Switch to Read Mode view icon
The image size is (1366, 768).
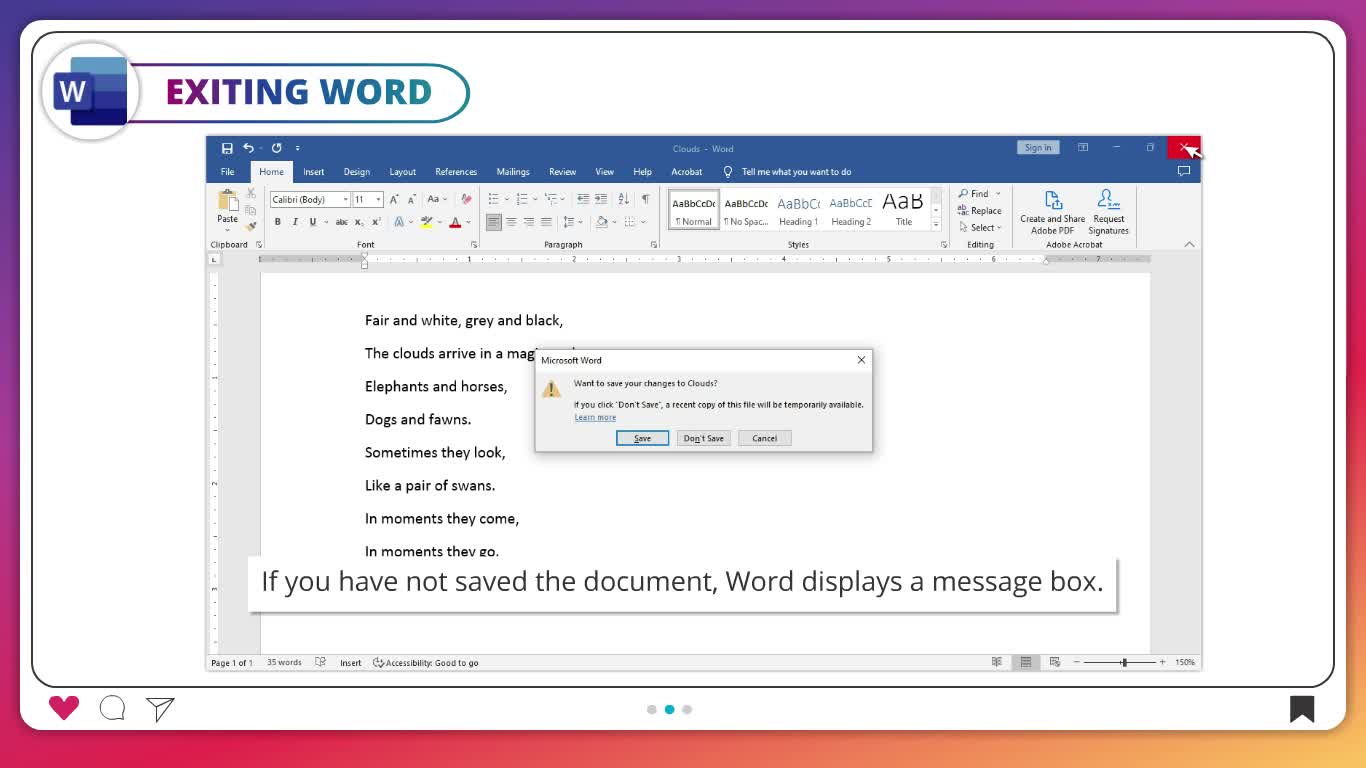(x=996, y=662)
